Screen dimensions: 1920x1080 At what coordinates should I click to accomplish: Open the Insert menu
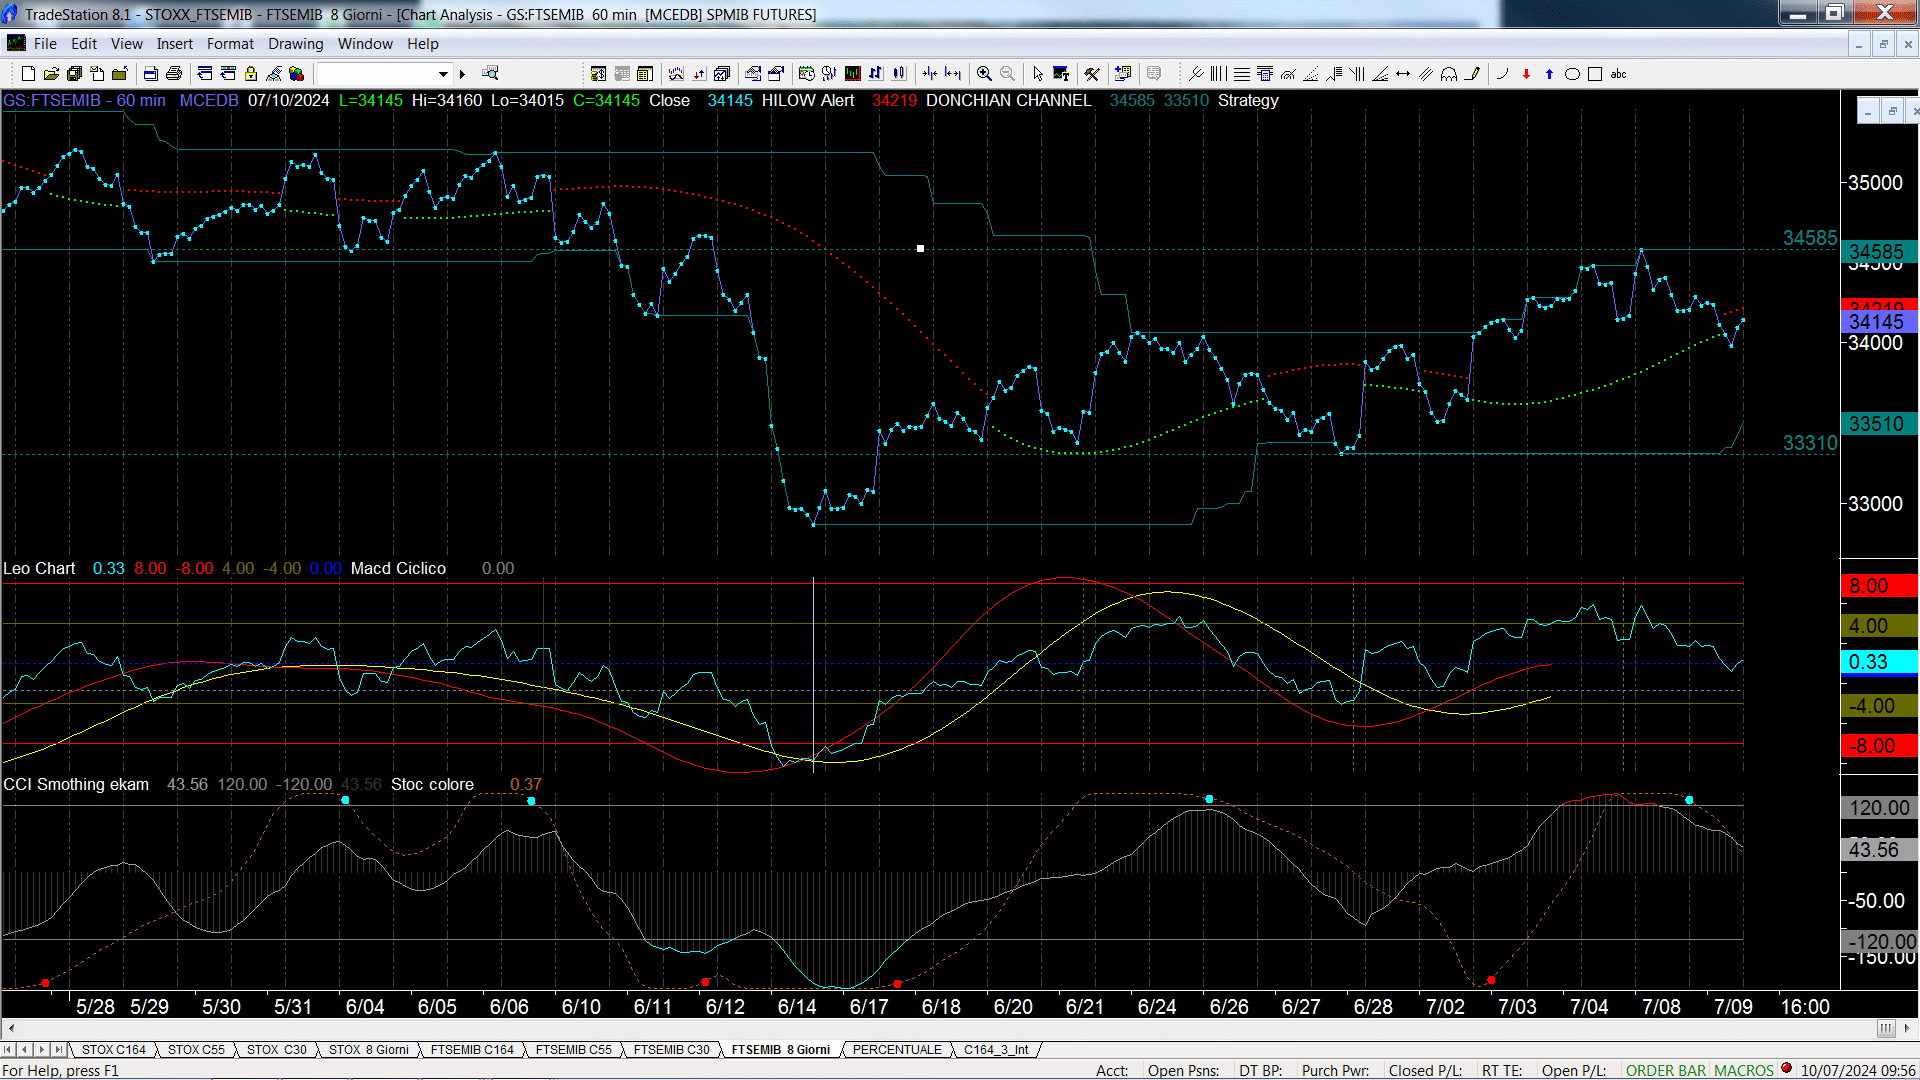tap(174, 44)
